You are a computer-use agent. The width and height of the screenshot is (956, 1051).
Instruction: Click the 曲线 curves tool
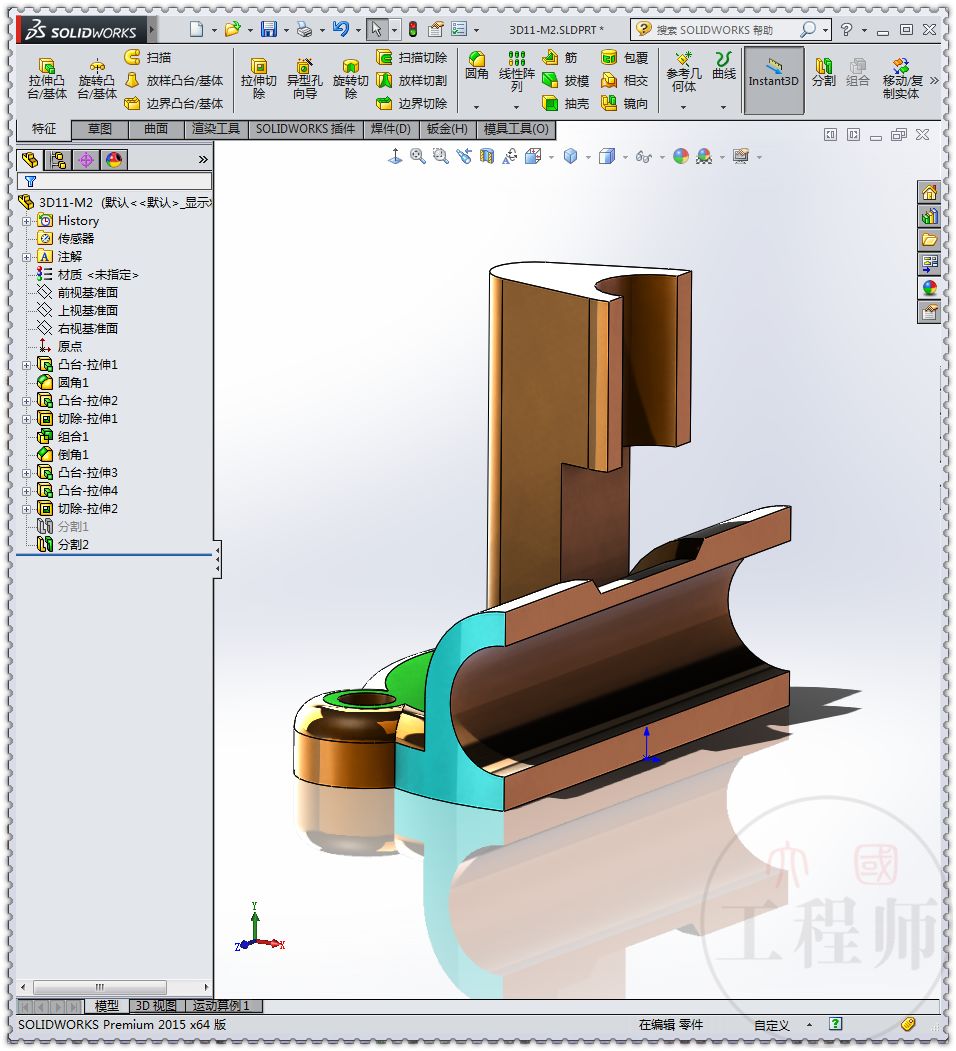[723, 66]
